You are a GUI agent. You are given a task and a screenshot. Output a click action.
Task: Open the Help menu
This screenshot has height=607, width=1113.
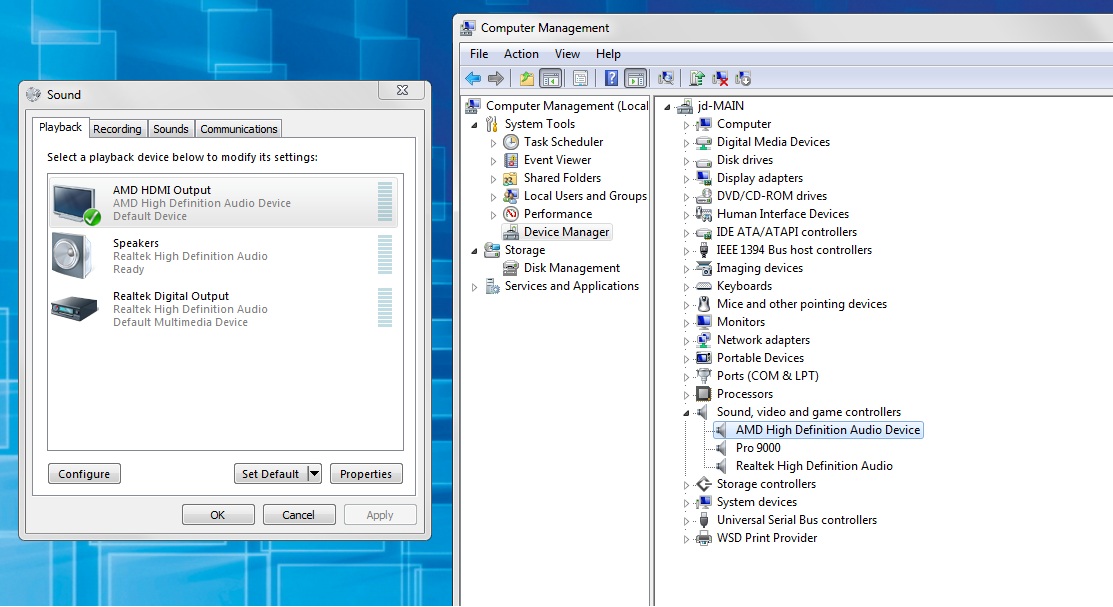(608, 54)
